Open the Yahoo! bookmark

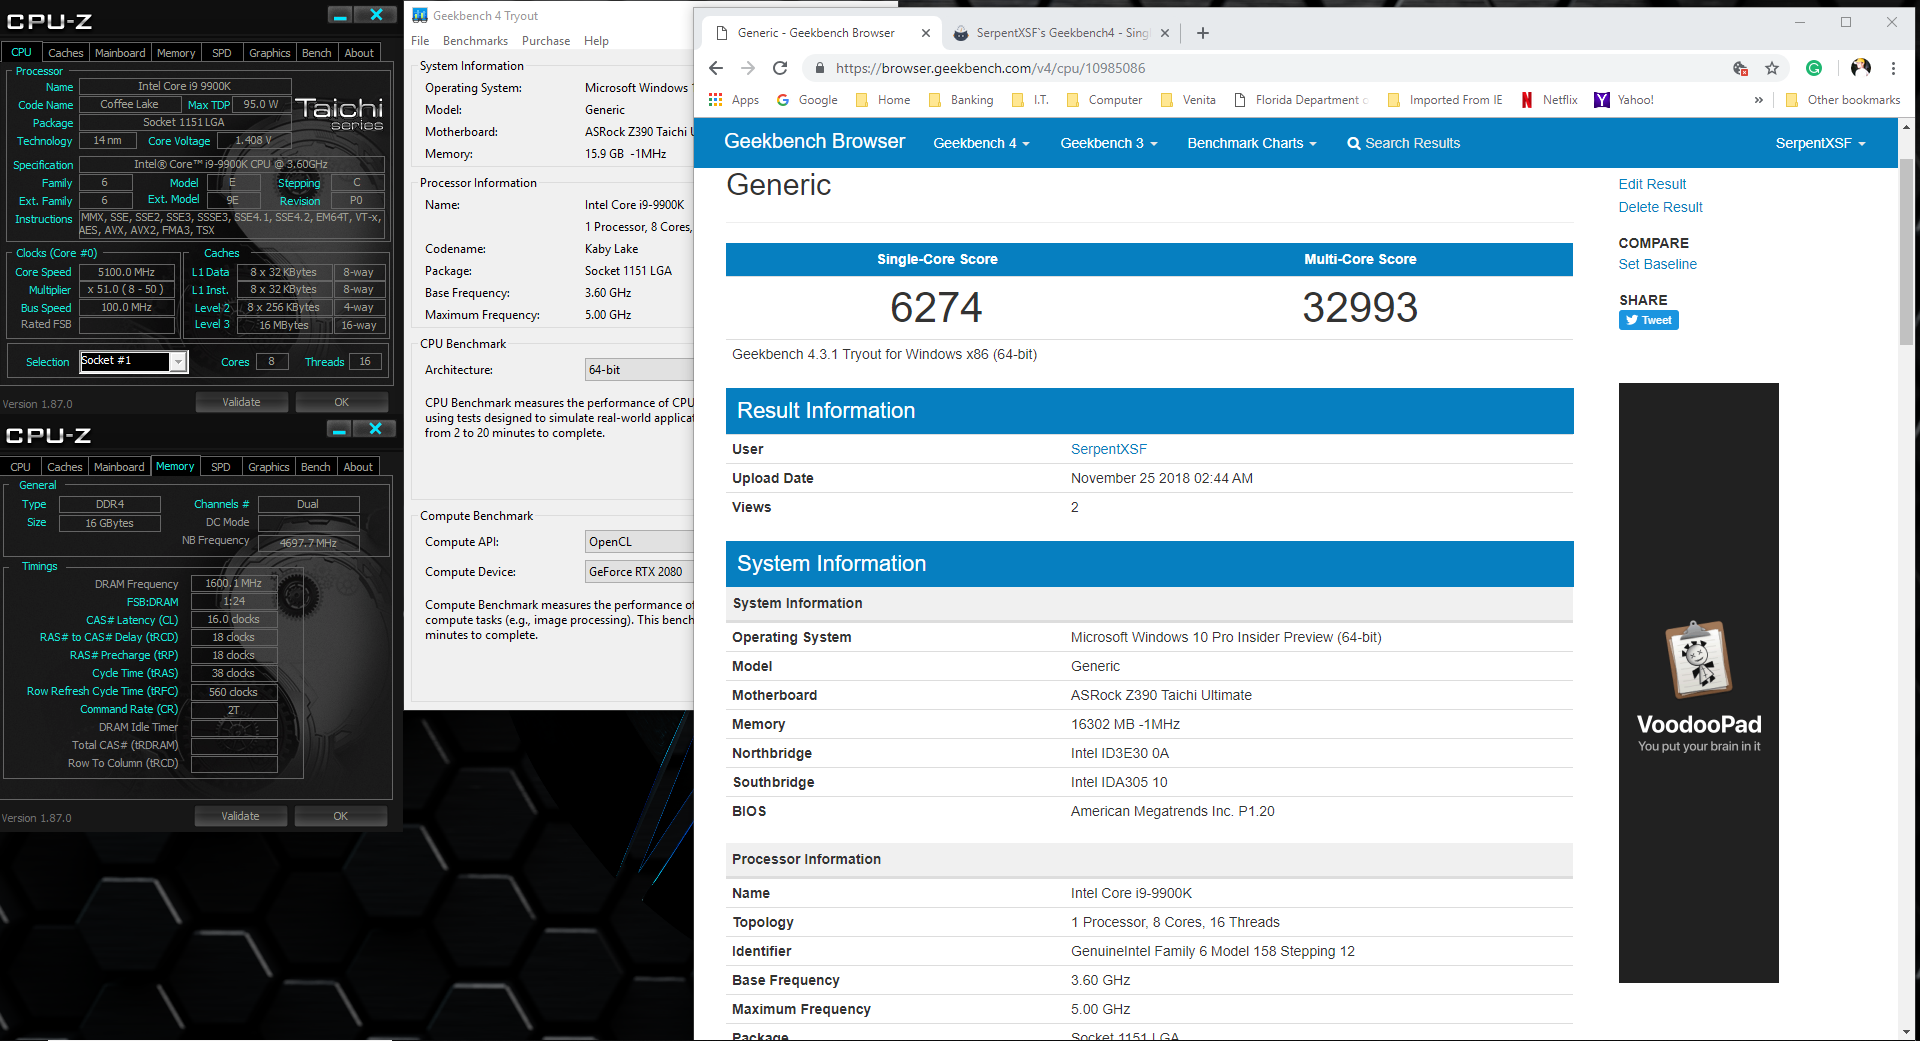tap(1624, 100)
